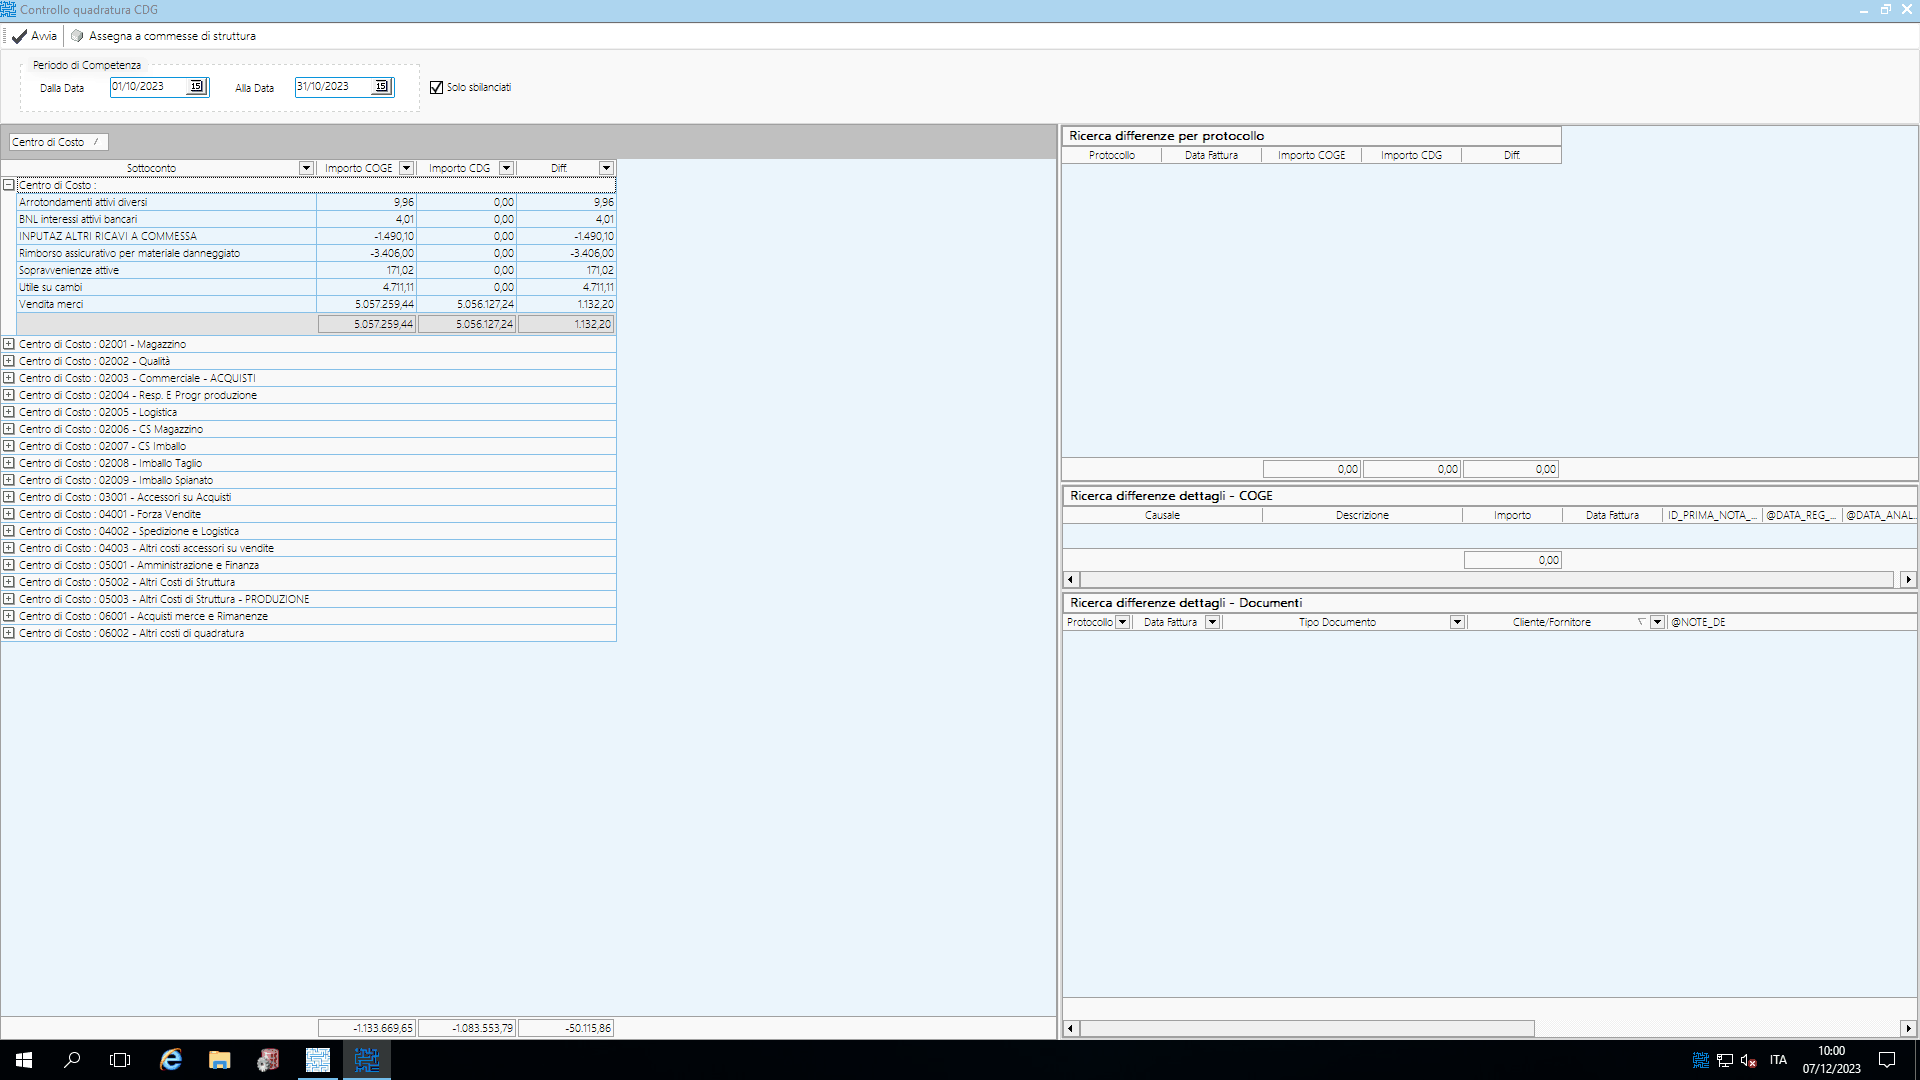The height and width of the screenshot is (1080, 1920).
Task: Click Causale column header
Action: pos(1162,515)
